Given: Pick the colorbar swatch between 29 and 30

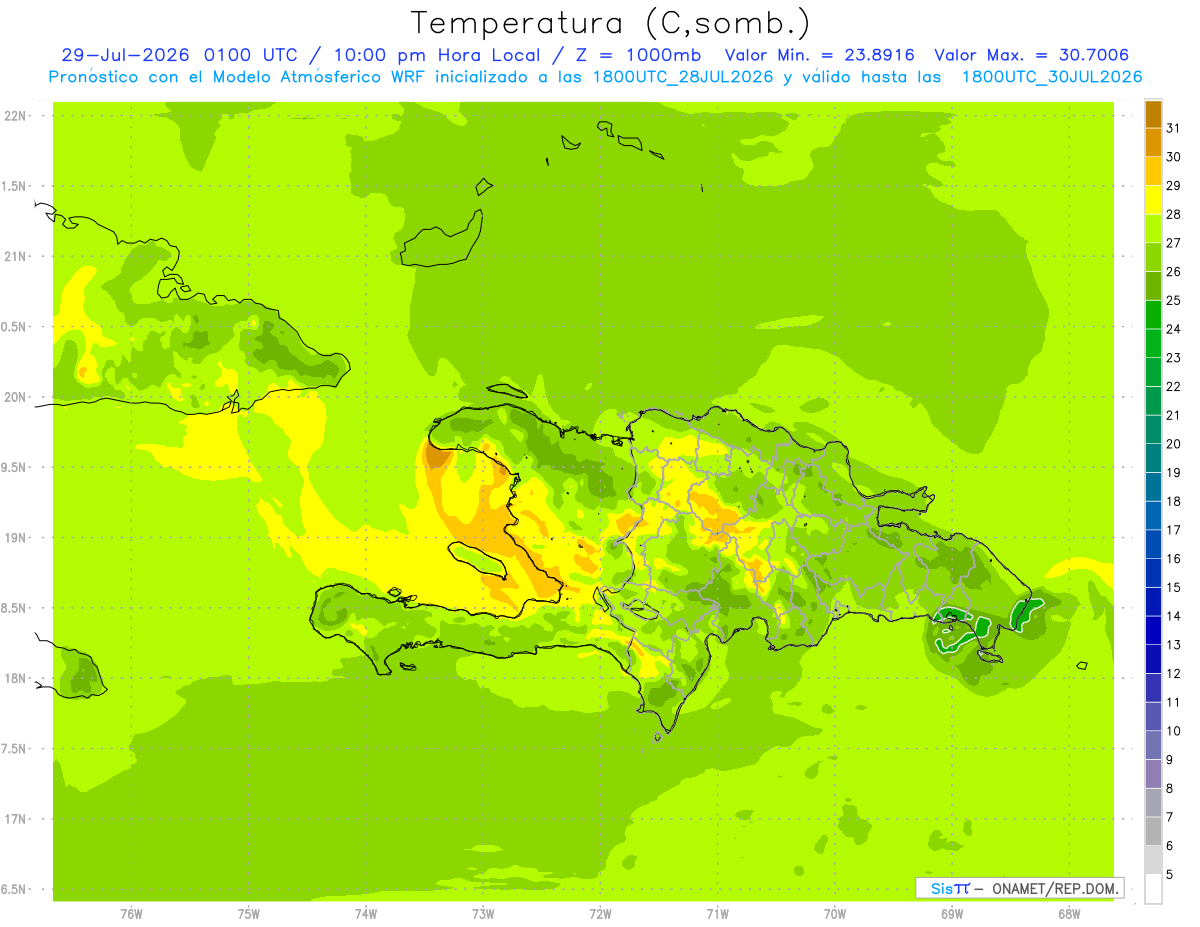Looking at the screenshot, I should tap(1153, 171).
